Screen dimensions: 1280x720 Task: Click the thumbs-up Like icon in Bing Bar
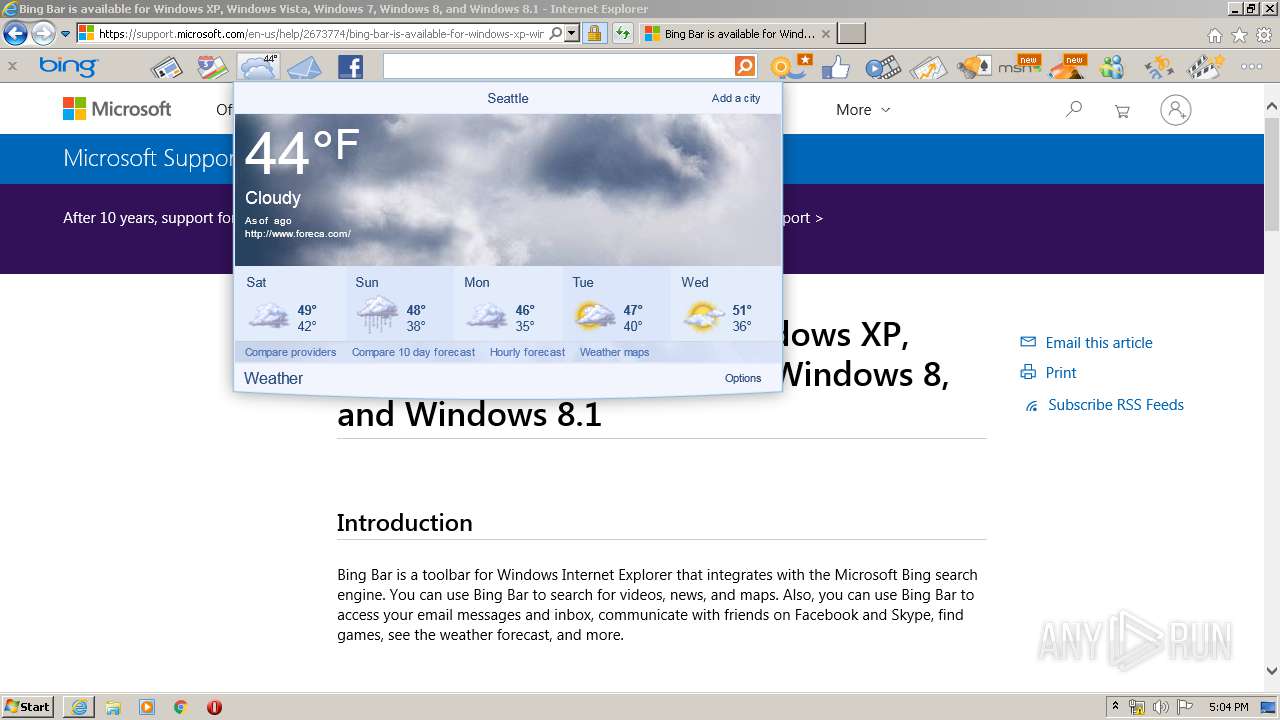pyautogui.click(x=835, y=67)
